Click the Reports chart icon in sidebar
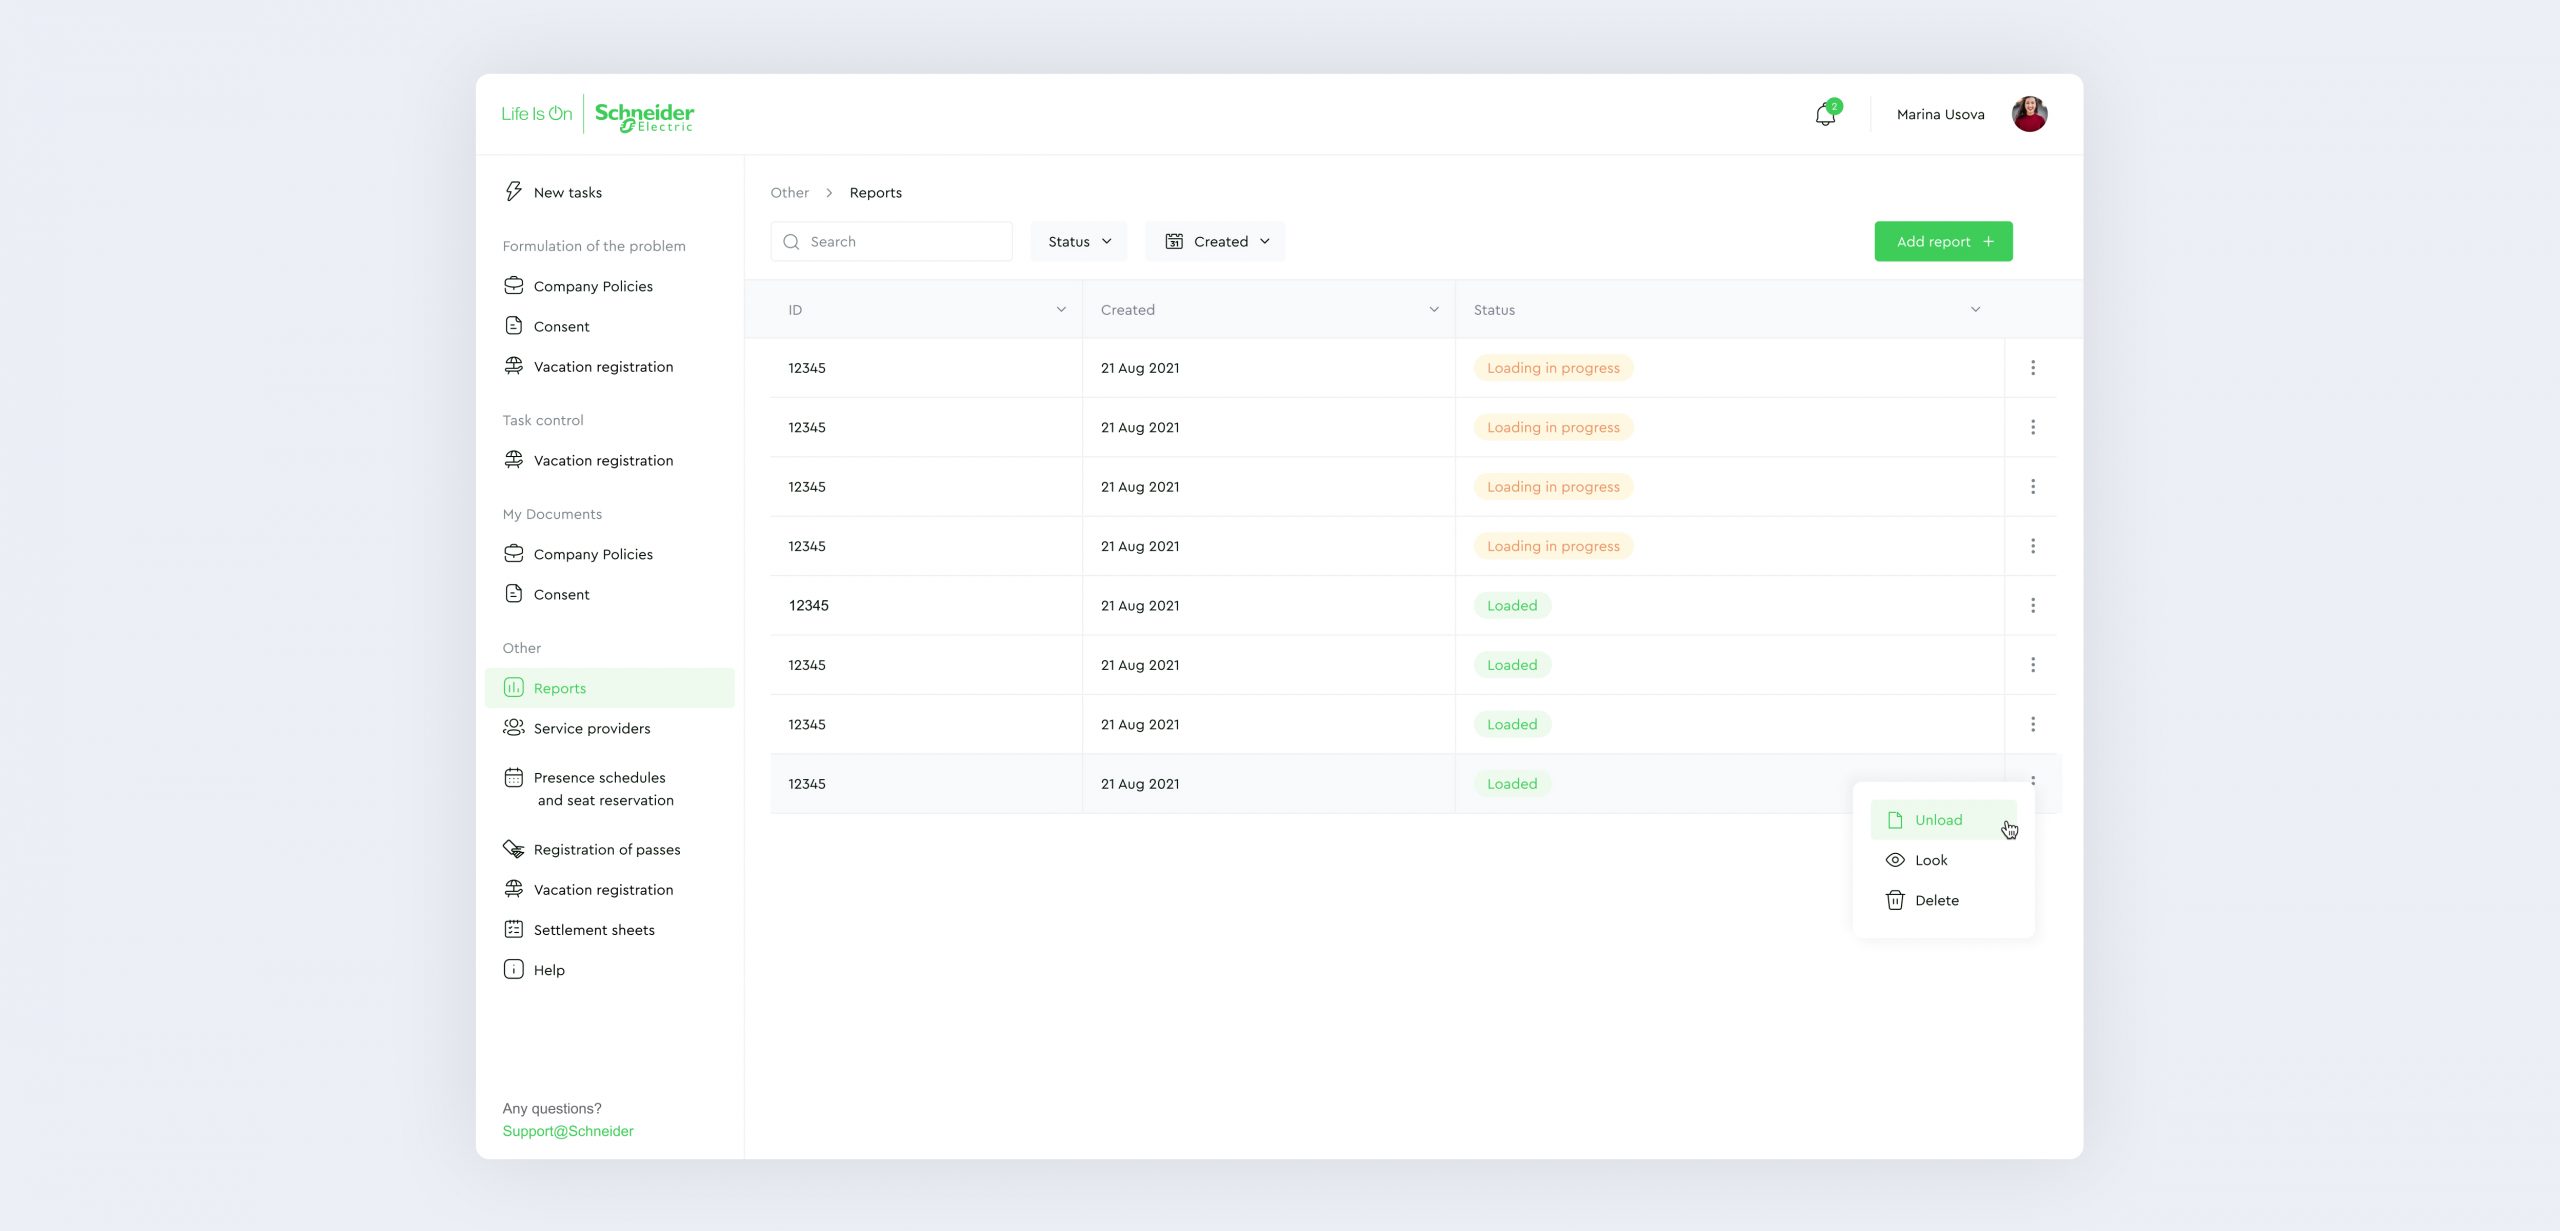 (513, 688)
